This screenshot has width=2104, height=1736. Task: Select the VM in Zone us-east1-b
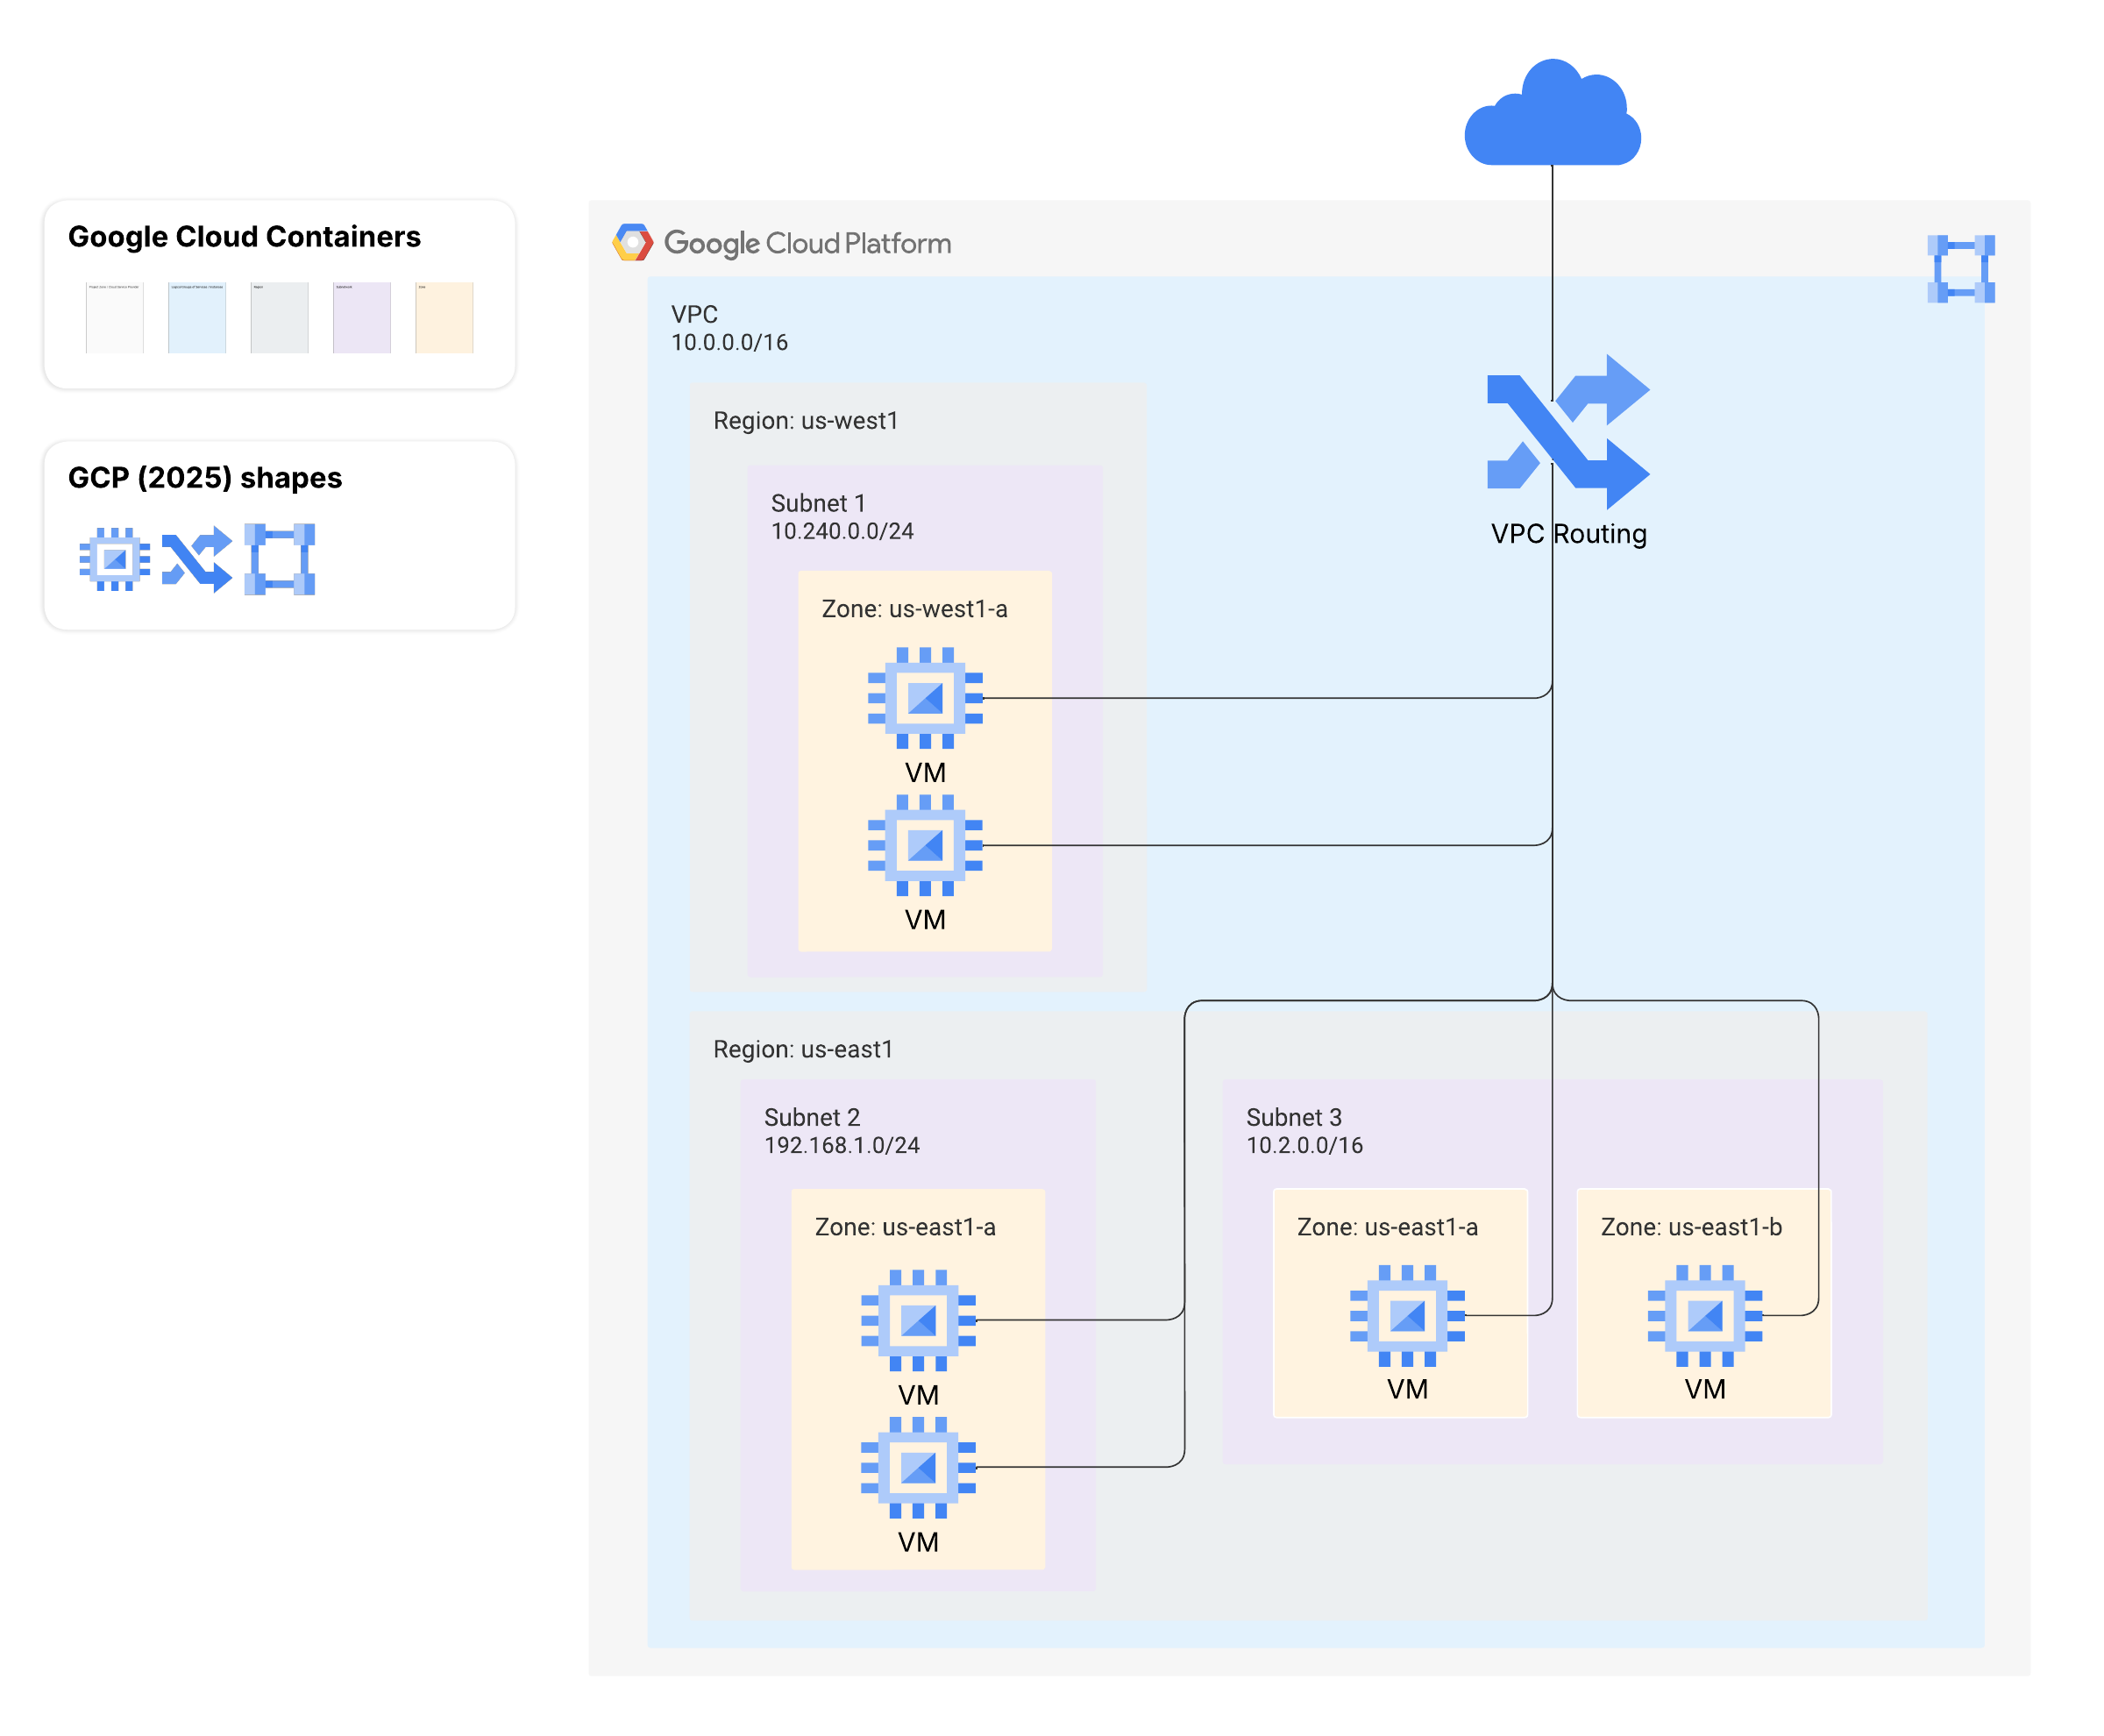point(1705,1315)
